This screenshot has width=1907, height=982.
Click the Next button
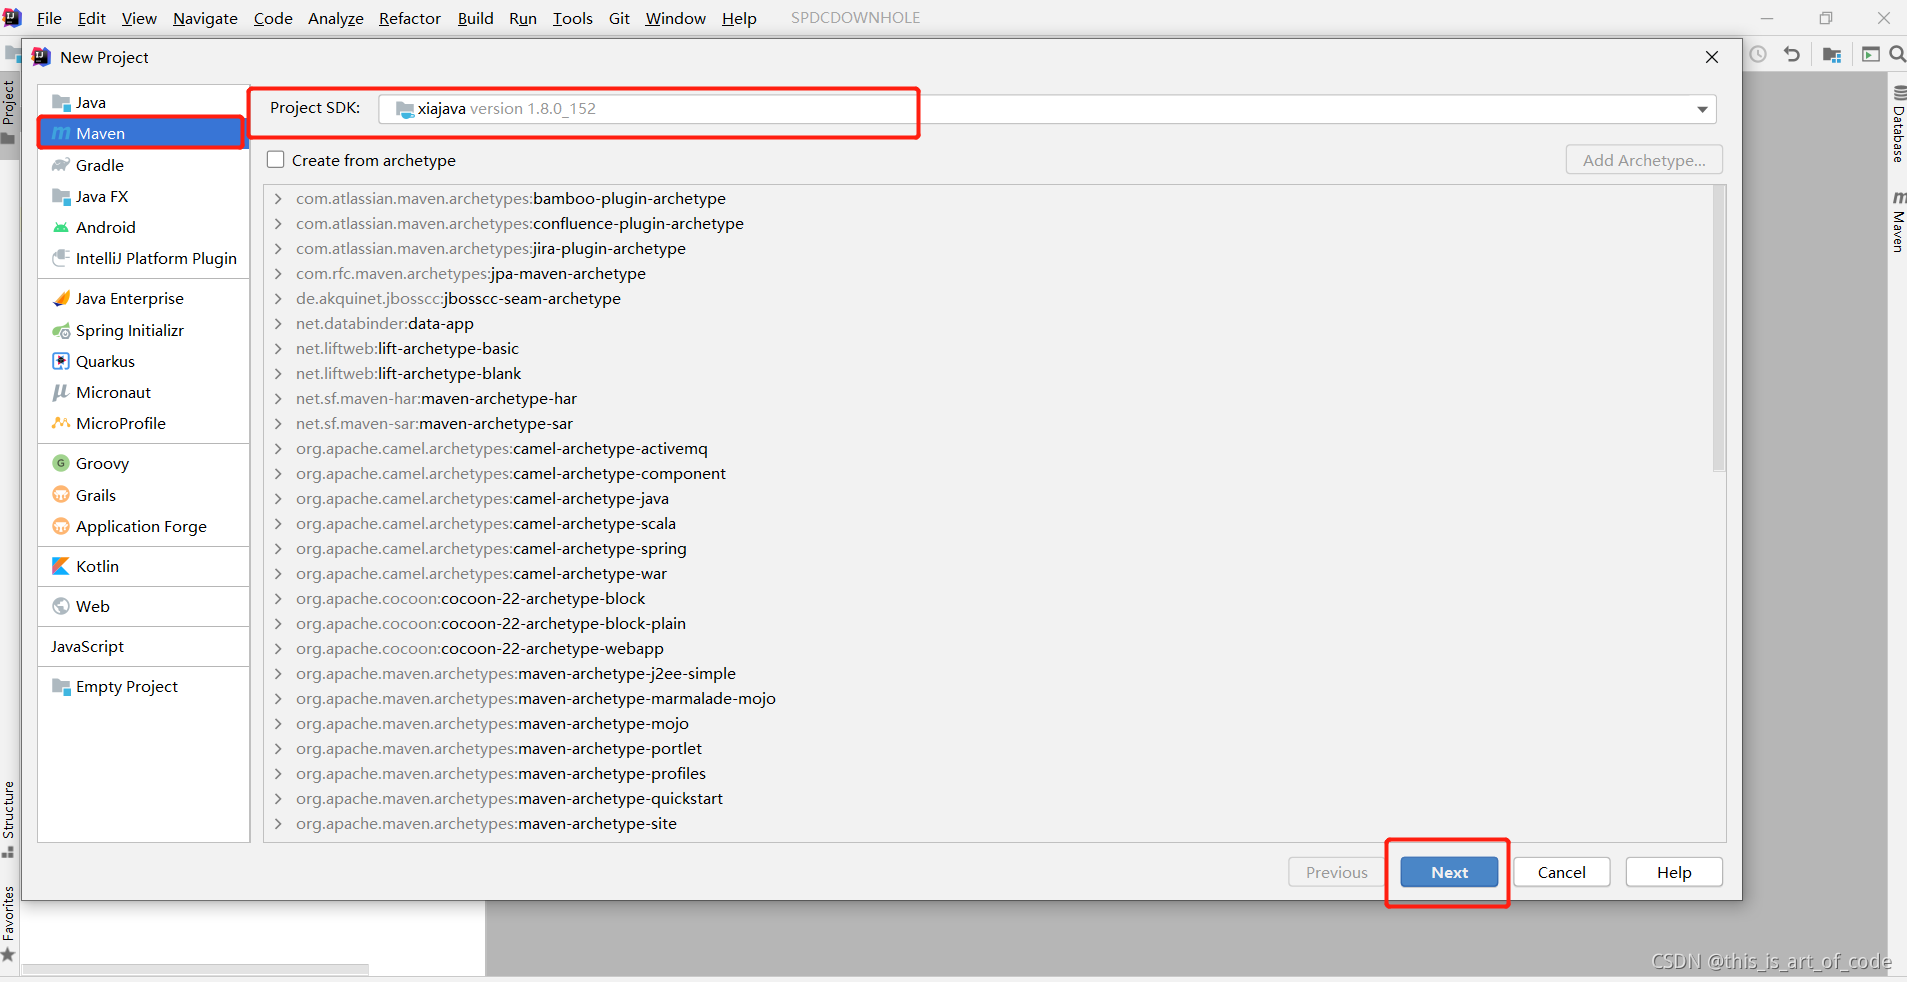[1449, 872]
